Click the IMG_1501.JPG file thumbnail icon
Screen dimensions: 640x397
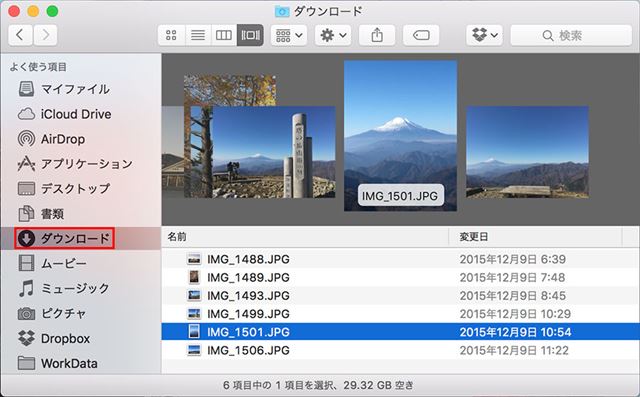click(x=194, y=332)
